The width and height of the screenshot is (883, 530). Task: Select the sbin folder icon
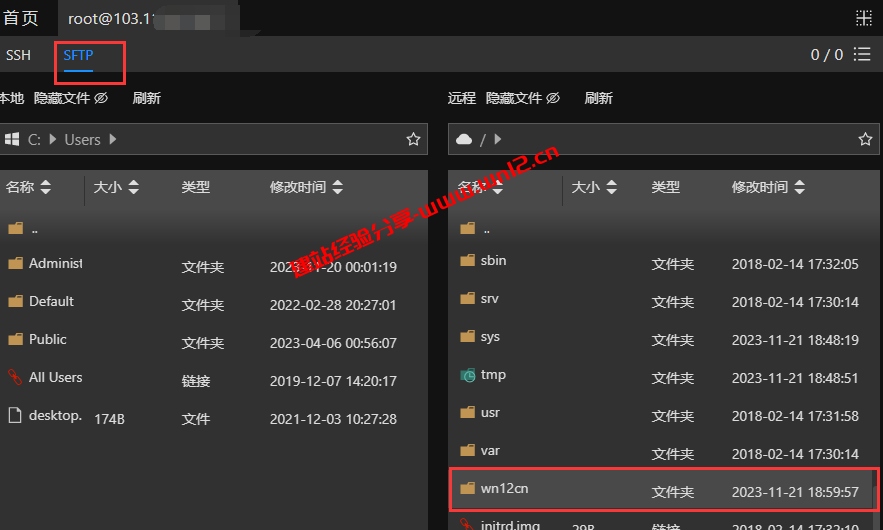pyautogui.click(x=467, y=260)
